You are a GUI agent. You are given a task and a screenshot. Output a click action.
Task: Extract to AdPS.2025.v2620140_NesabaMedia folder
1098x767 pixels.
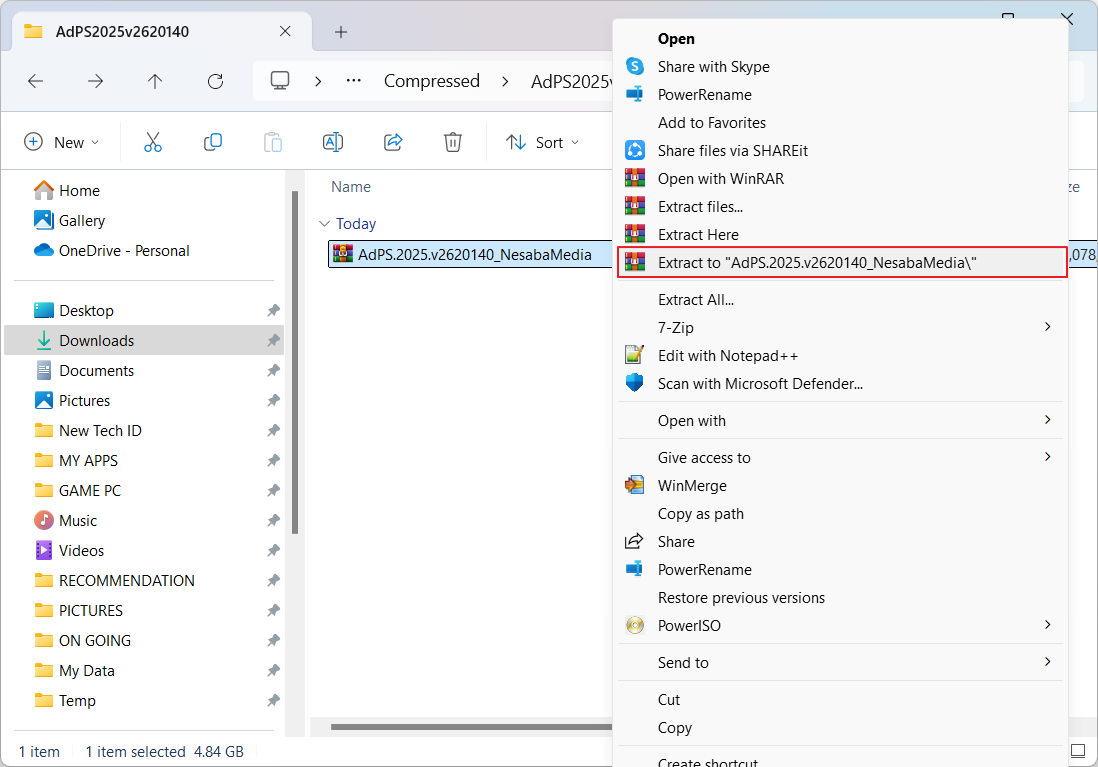[842, 263]
